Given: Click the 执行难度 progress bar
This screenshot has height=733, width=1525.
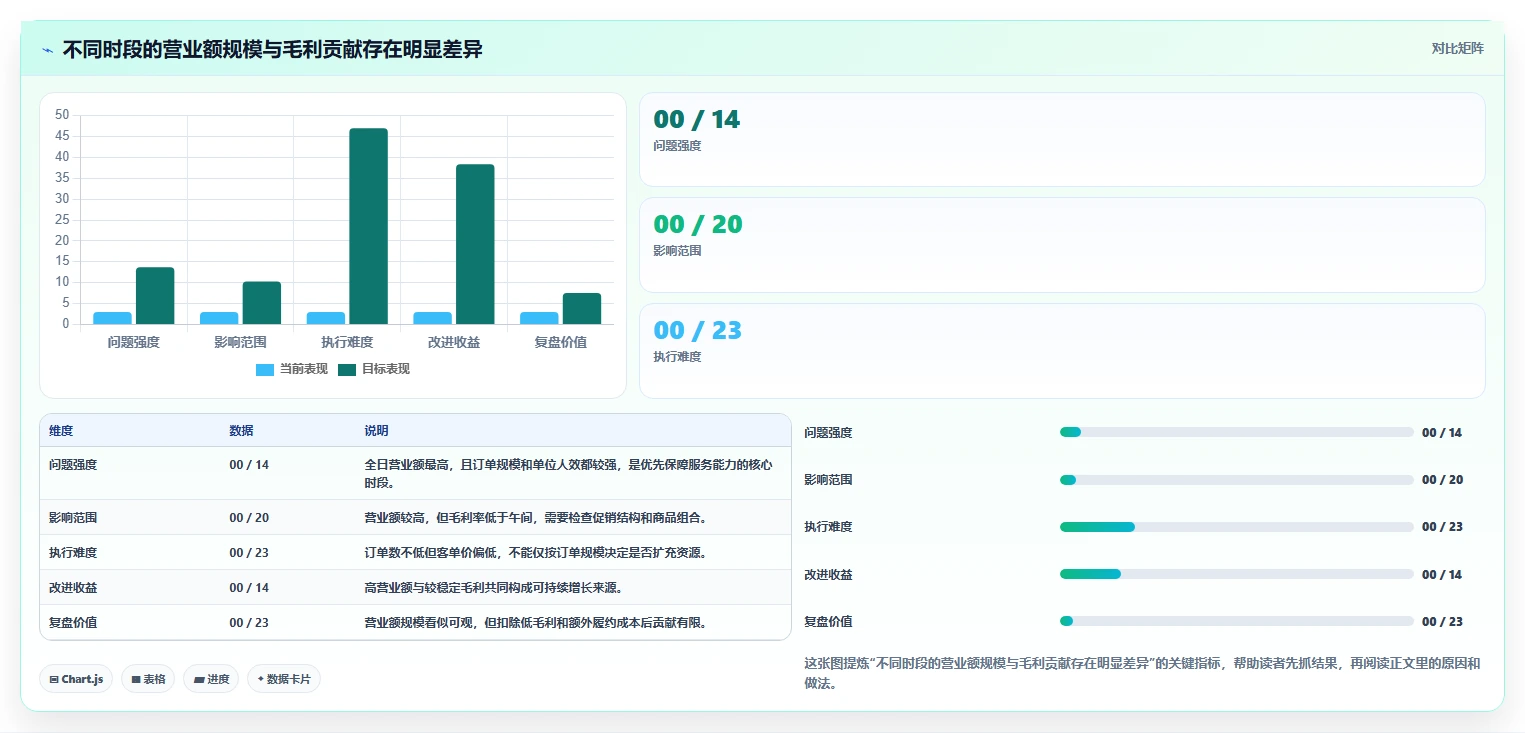Looking at the screenshot, I should tap(1237, 527).
